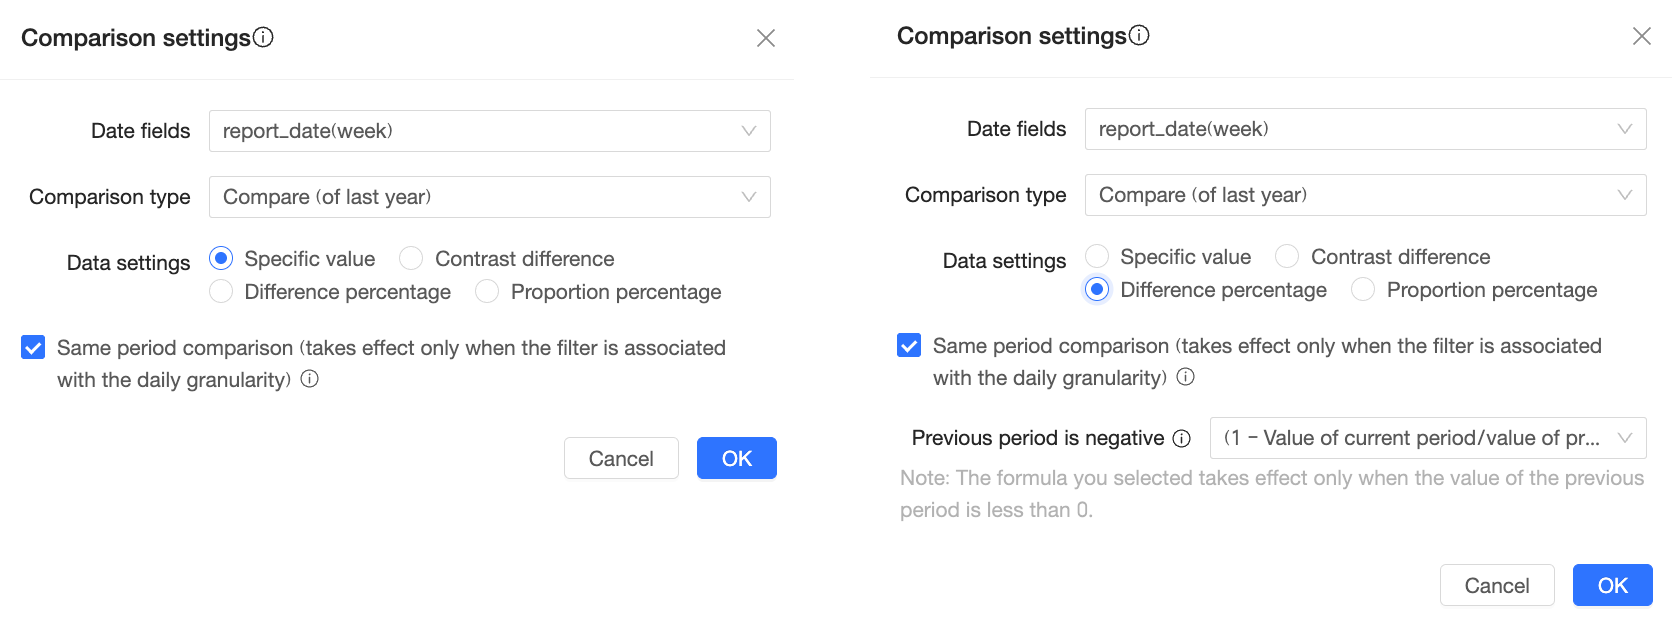Click OK button in left dialog
The image size is (1672, 626).
point(736,458)
